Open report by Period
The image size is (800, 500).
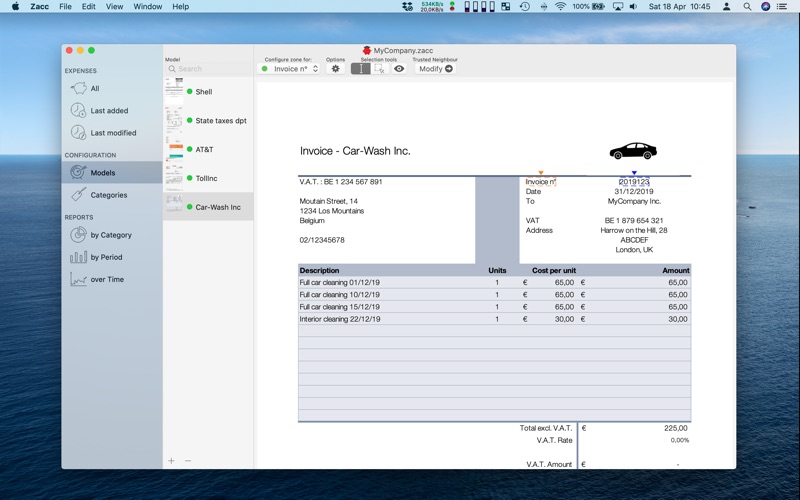point(106,257)
